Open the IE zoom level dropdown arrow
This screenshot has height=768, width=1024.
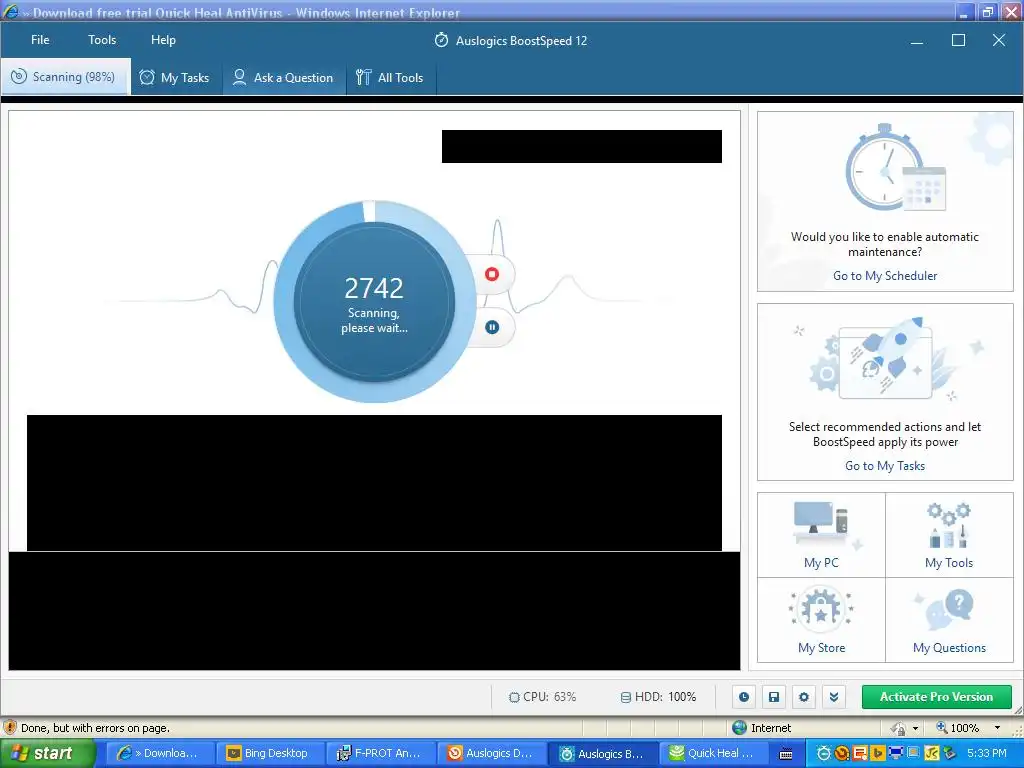pyautogui.click(x=997, y=728)
